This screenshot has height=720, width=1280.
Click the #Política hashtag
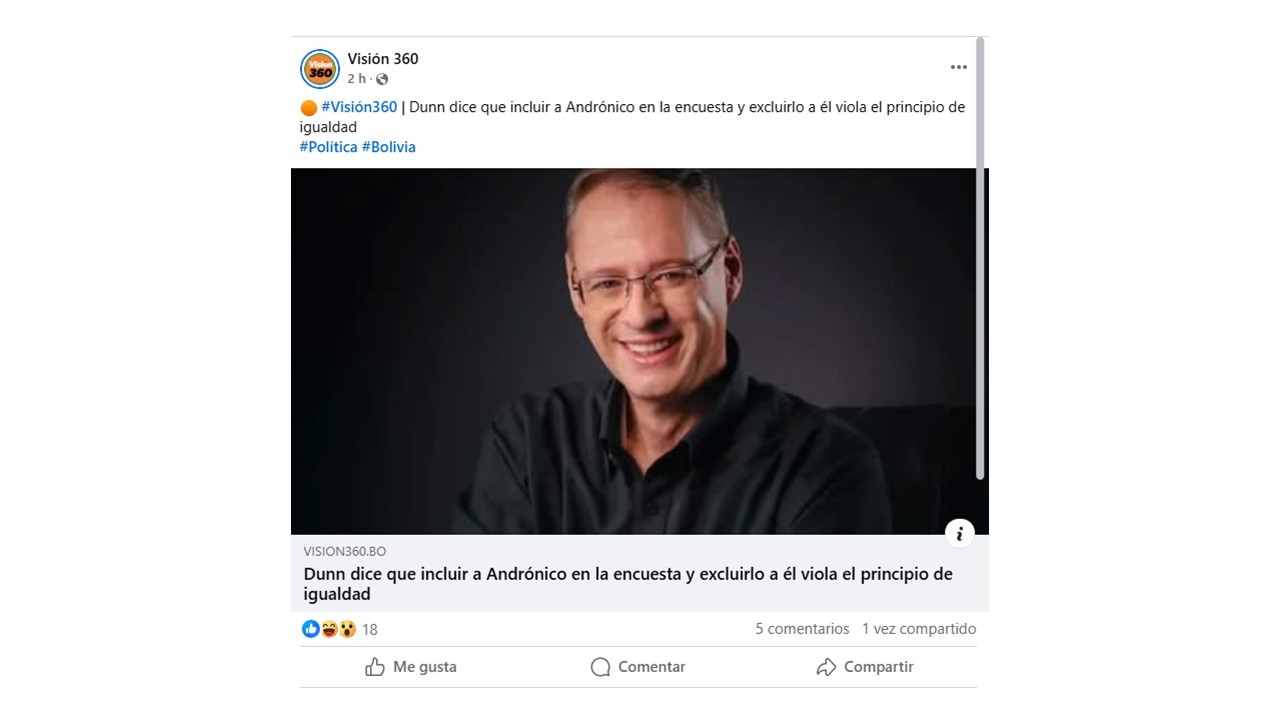point(328,147)
